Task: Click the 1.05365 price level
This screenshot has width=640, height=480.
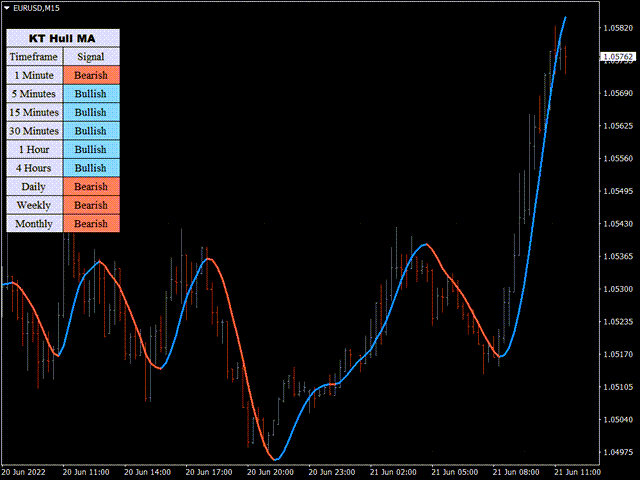Action: (618, 256)
